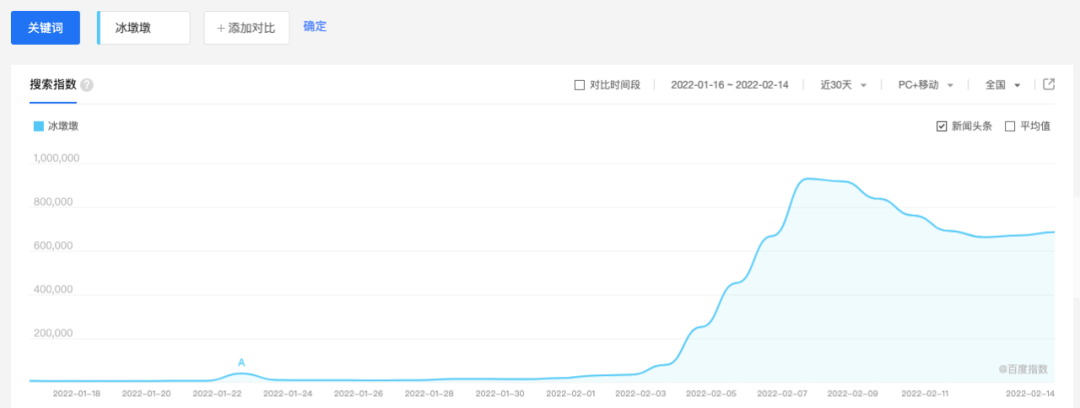The image size is (1080, 408).
Task: Expand the PC+移动 device dropdown
Action: click(x=925, y=85)
